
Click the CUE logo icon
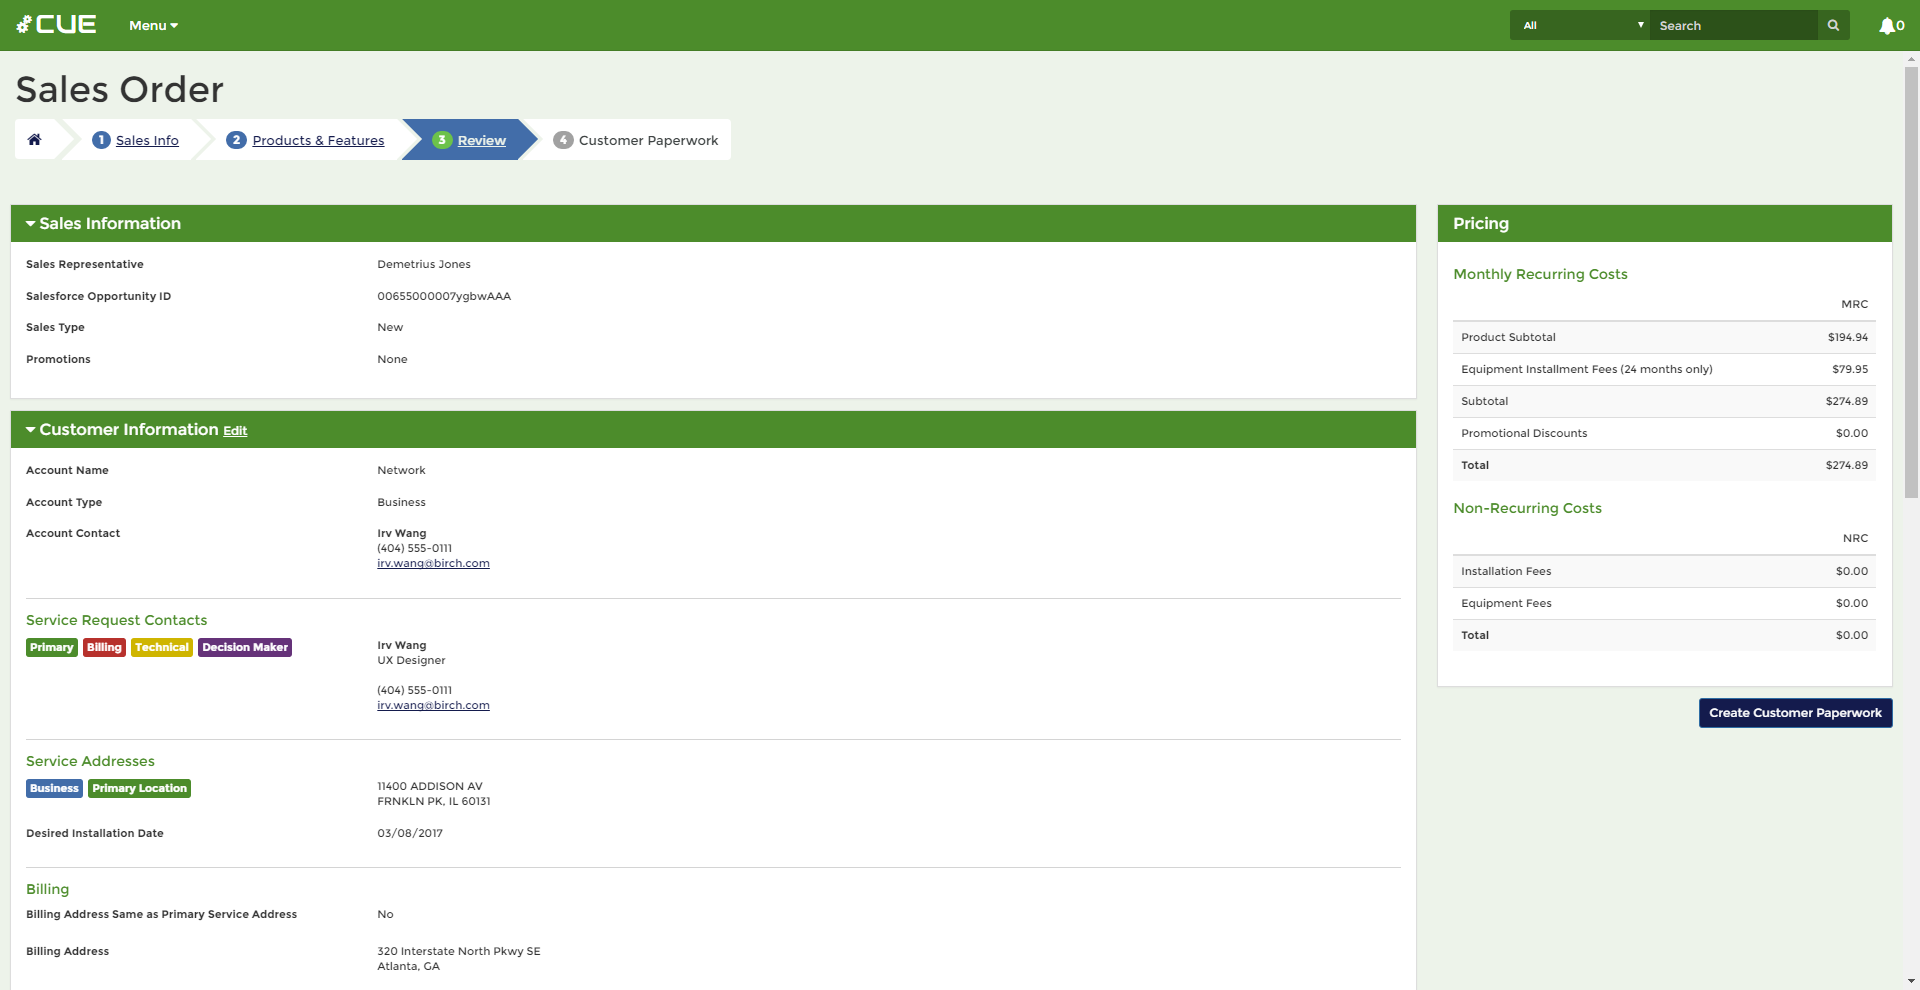click(24, 25)
